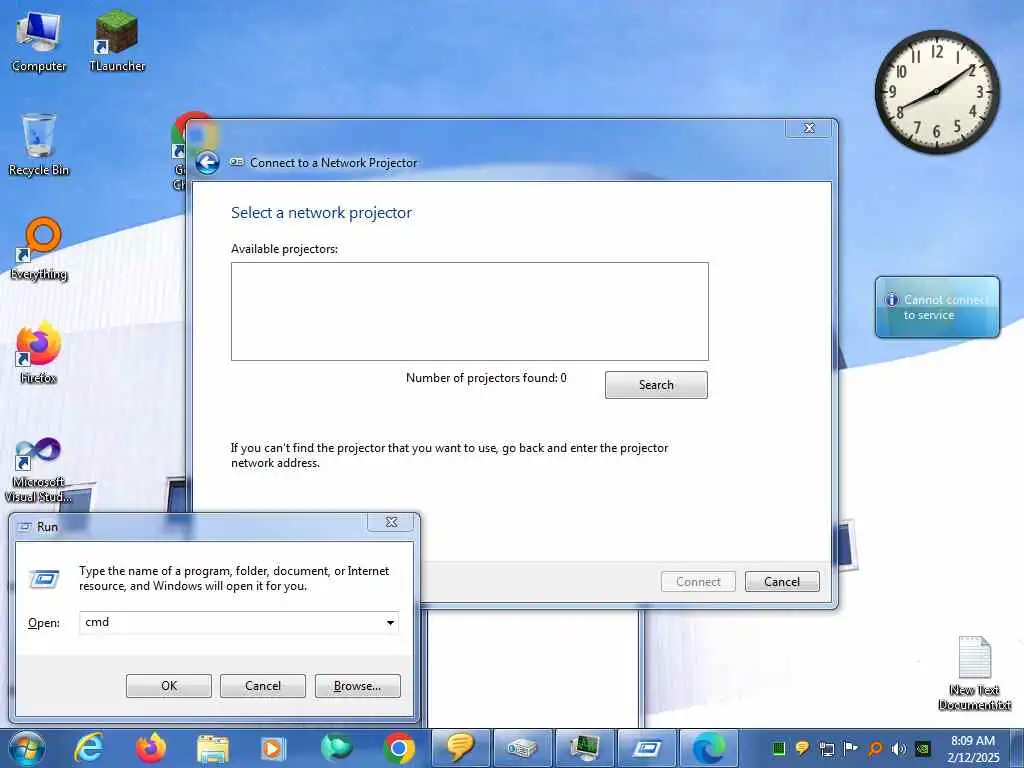Open Windows Explorer folder in taskbar

click(x=213, y=749)
